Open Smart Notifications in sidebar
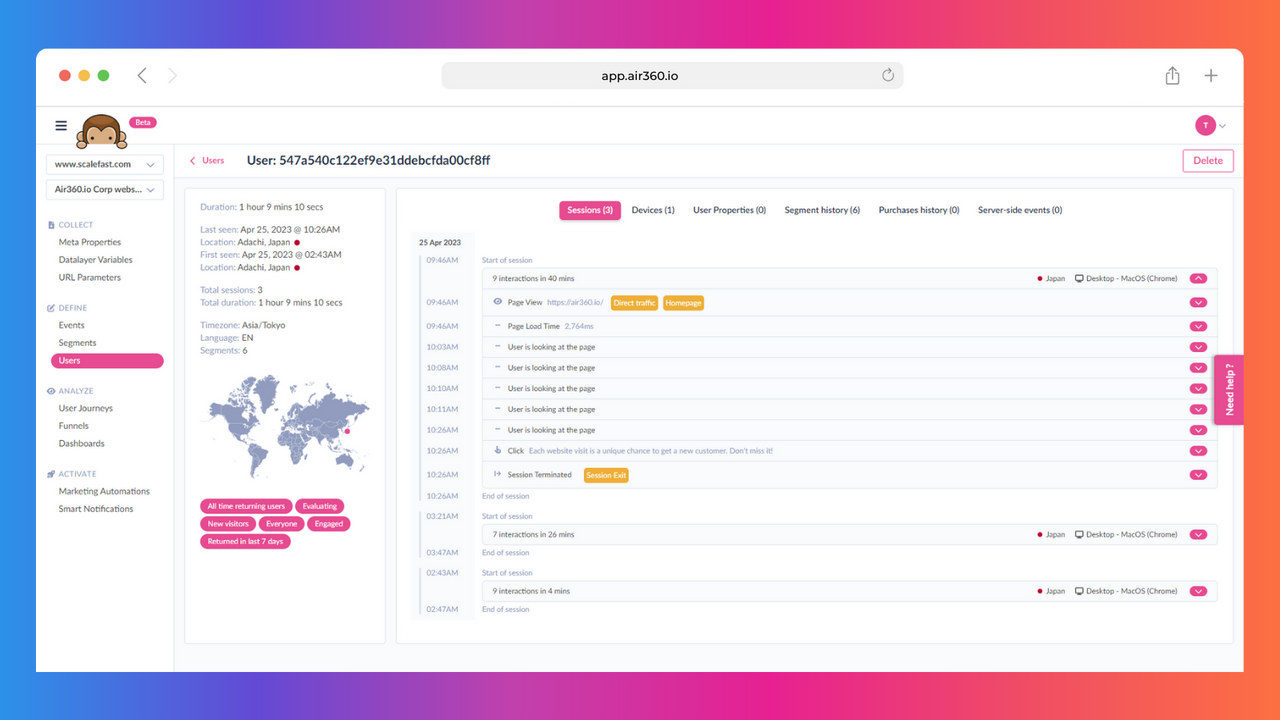Viewport: 1280px width, 720px height. [x=96, y=509]
